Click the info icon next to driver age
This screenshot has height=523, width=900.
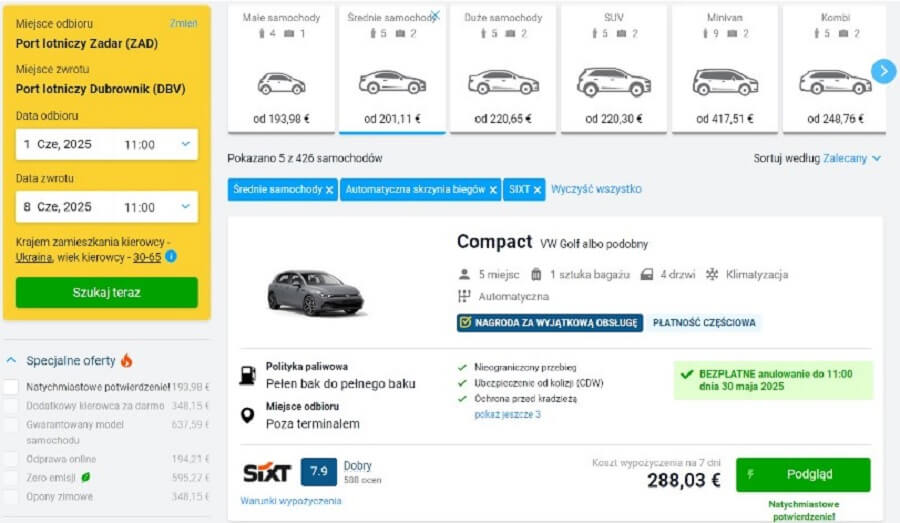coord(171,257)
